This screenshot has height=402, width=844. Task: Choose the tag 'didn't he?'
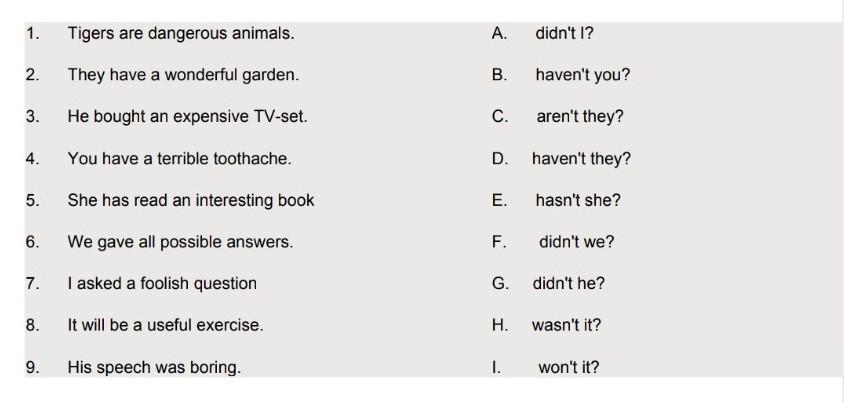point(568,284)
